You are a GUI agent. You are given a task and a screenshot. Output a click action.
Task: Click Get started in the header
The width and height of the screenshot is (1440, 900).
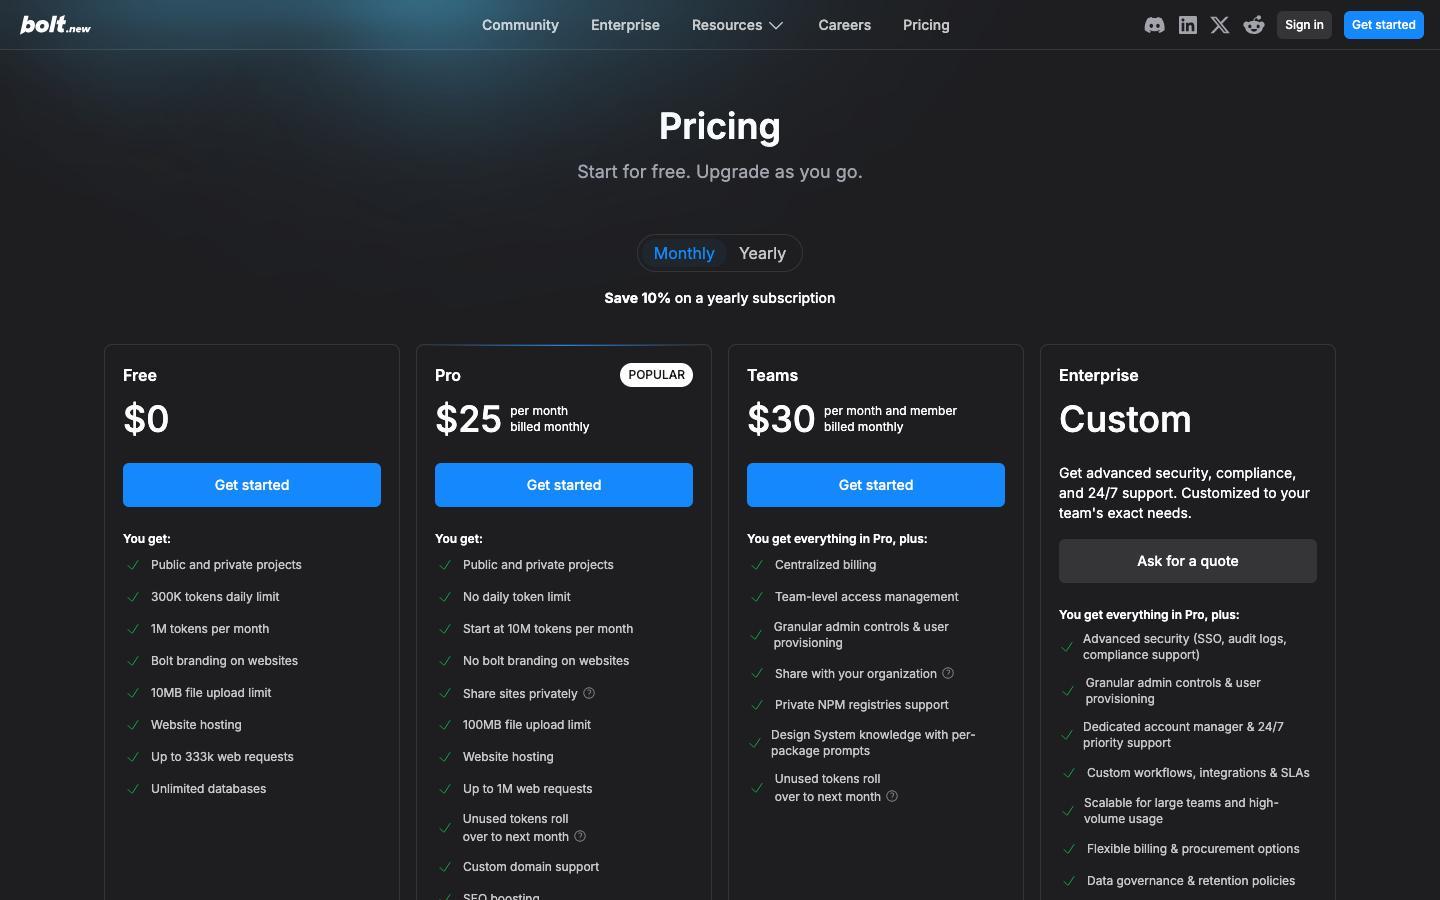click(1383, 25)
